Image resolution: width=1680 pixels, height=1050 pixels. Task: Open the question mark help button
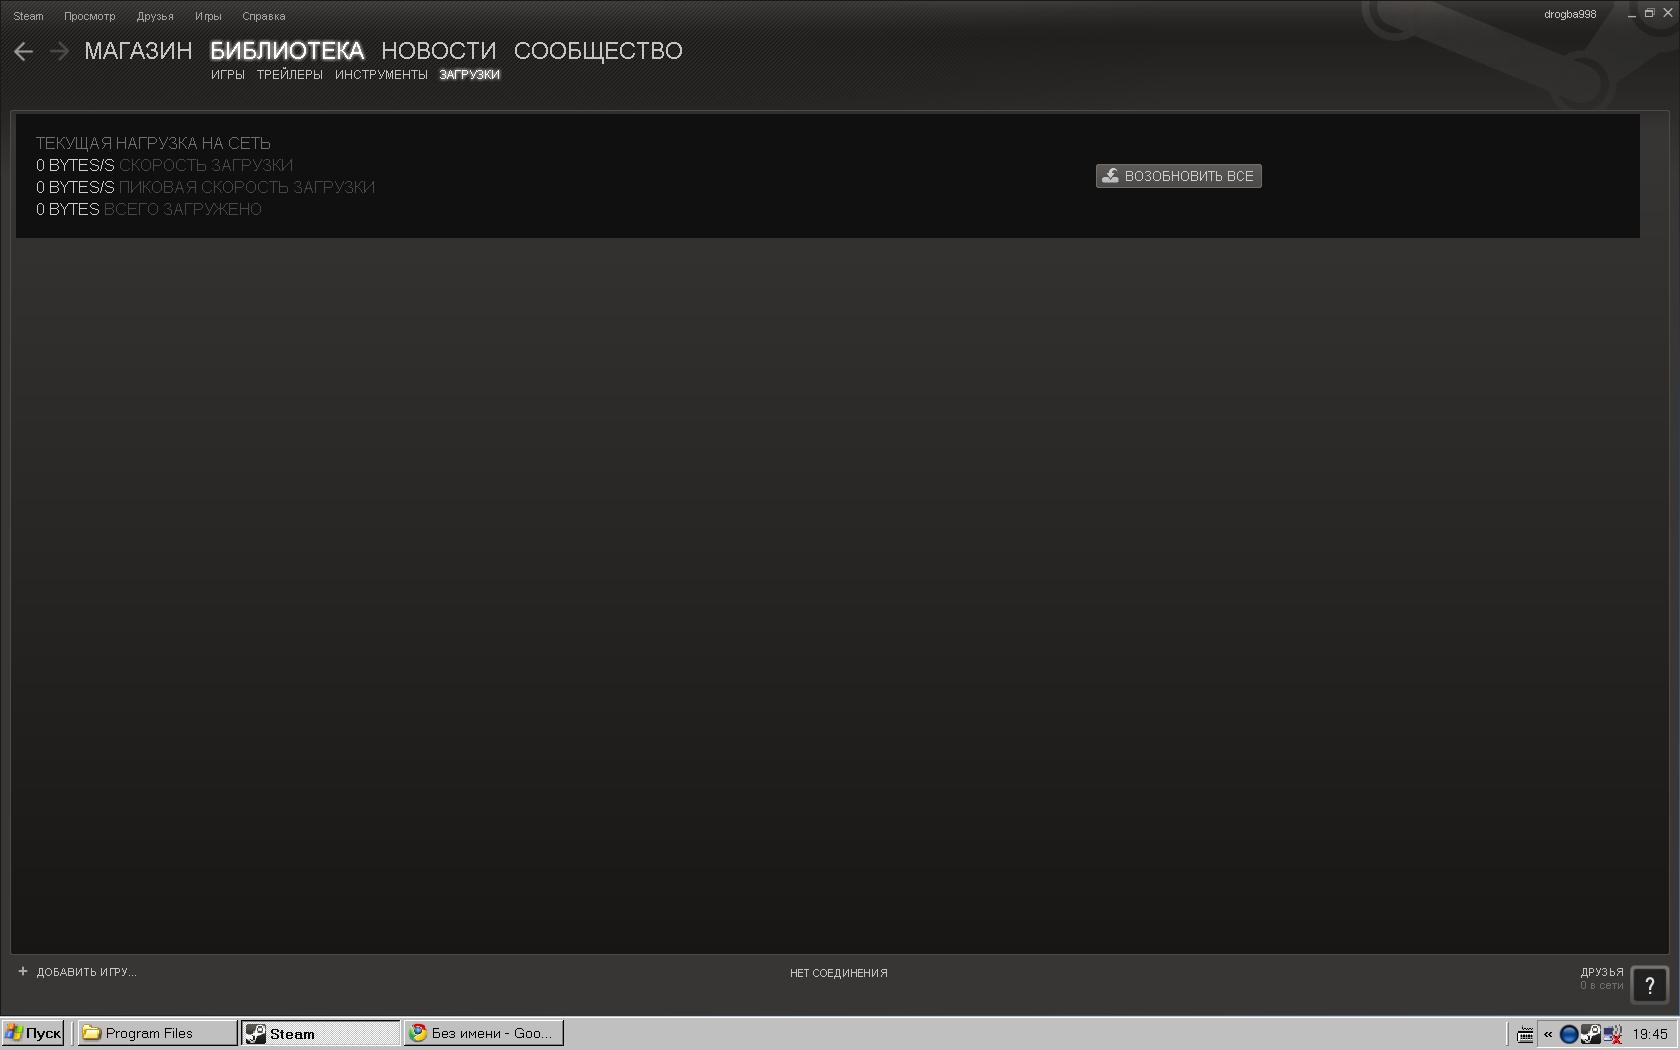click(x=1649, y=984)
